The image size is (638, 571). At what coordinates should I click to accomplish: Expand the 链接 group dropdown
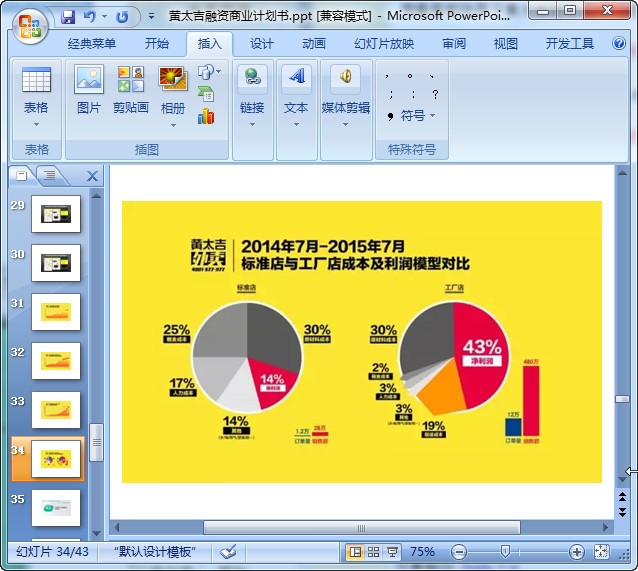click(x=252, y=125)
